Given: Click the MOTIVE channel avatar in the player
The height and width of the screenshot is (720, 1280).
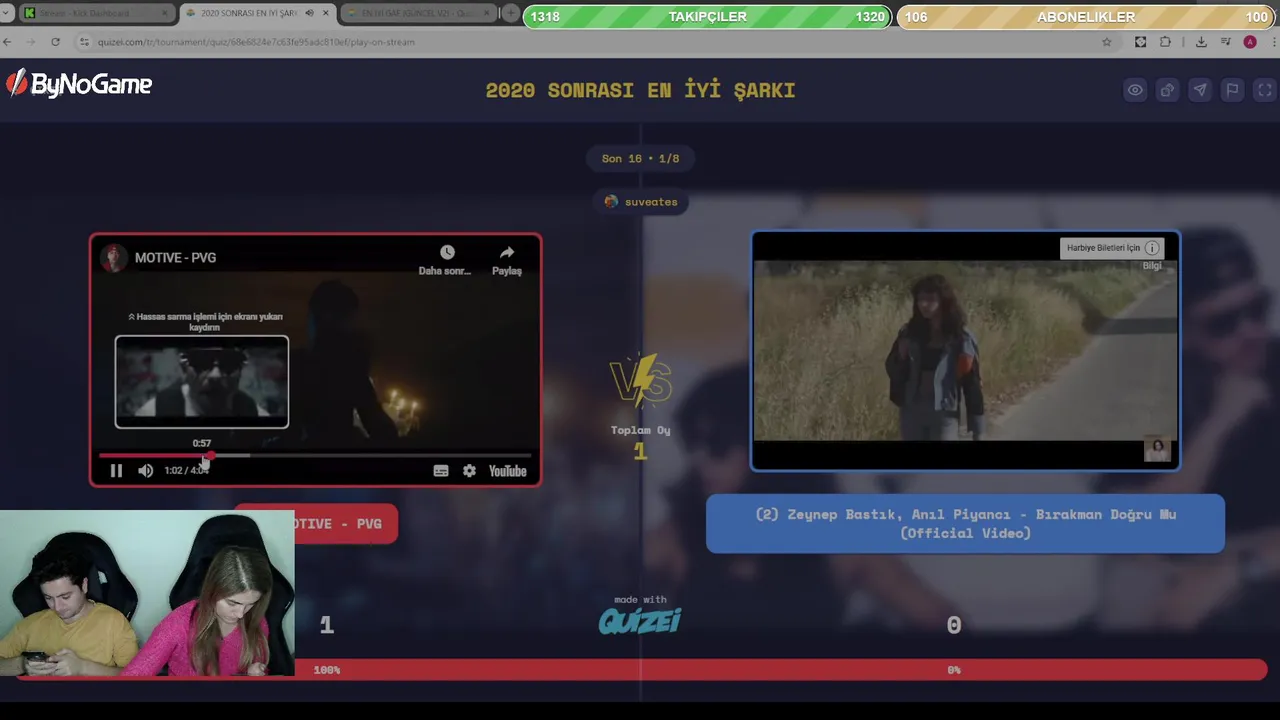Looking at the screenshot, I should (x=114, y=258).
